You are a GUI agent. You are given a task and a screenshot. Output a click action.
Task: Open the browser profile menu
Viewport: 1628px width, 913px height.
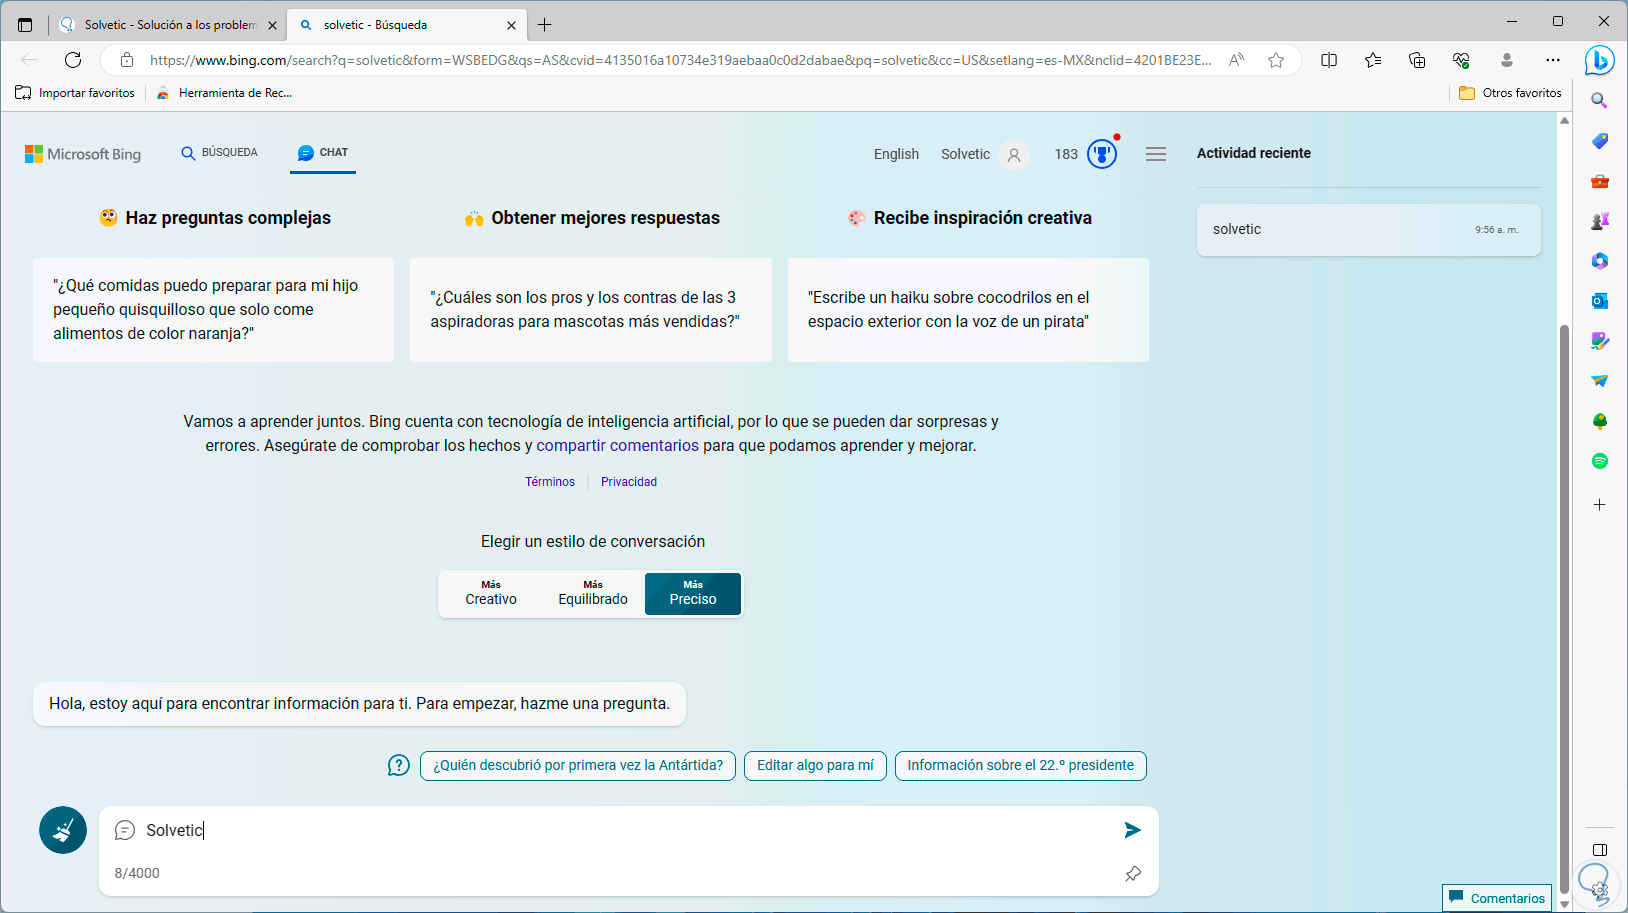[1507, 60]
